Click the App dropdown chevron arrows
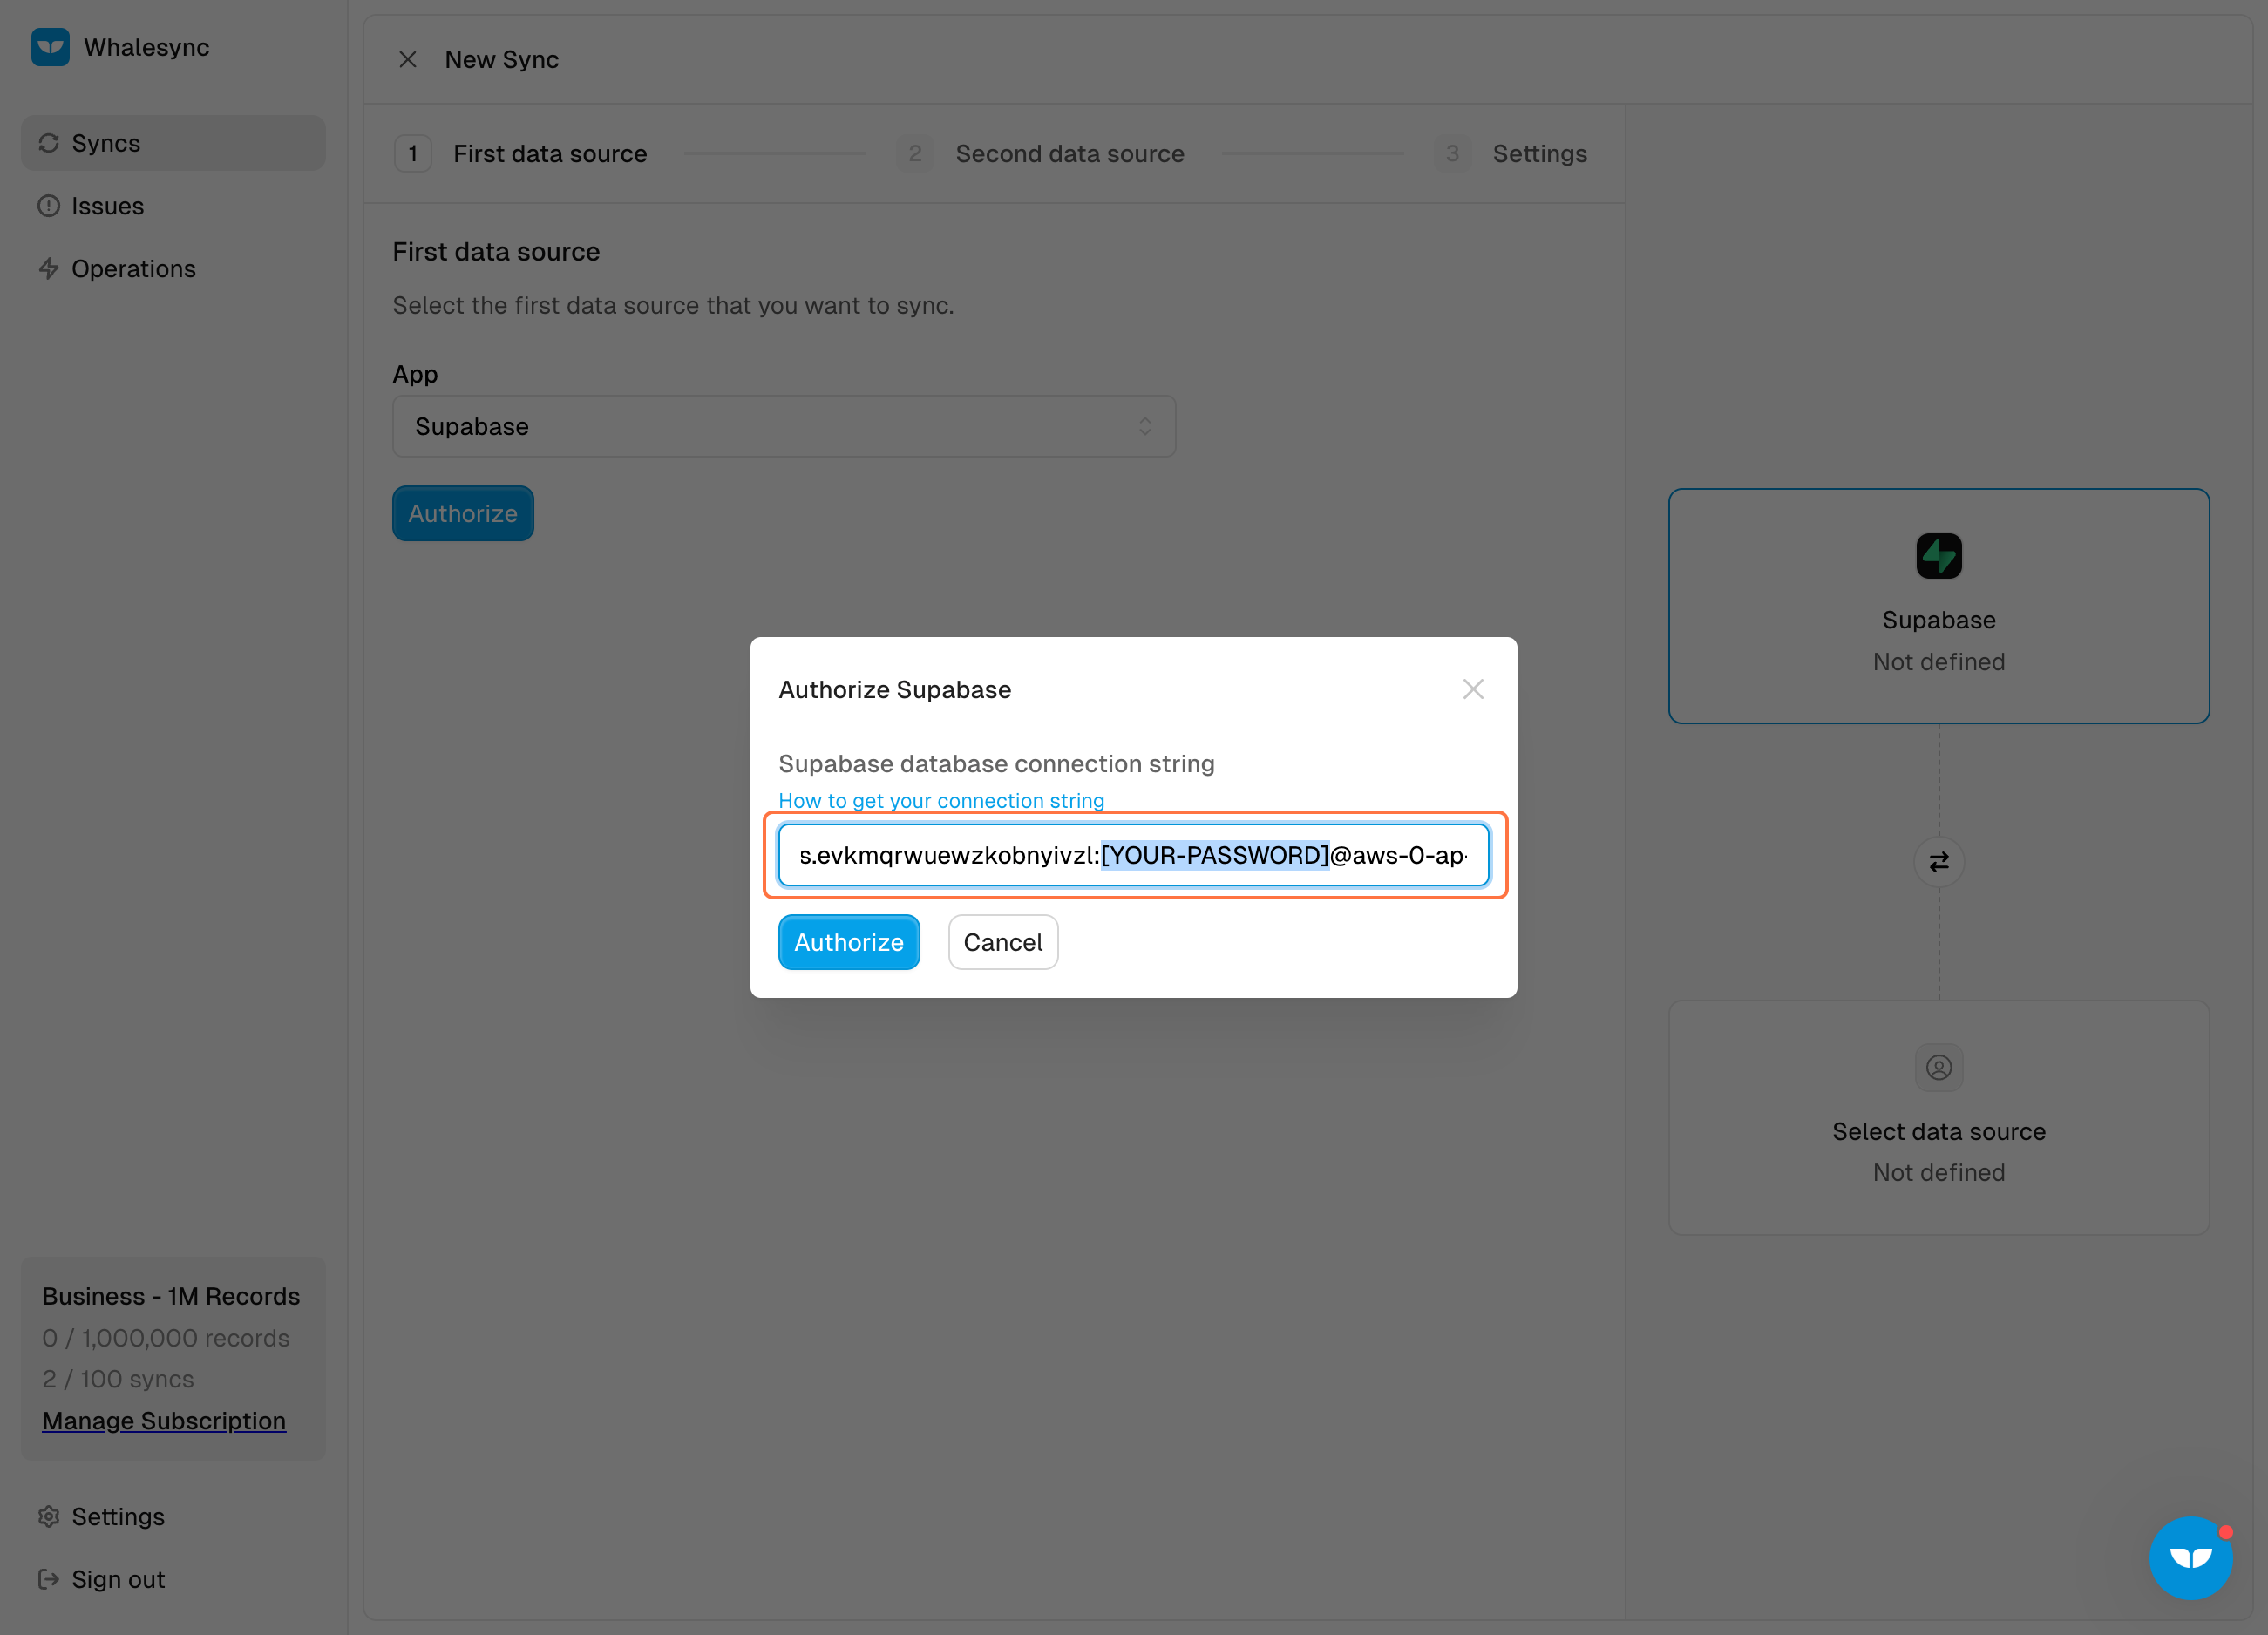 [x=1145, y=427]
